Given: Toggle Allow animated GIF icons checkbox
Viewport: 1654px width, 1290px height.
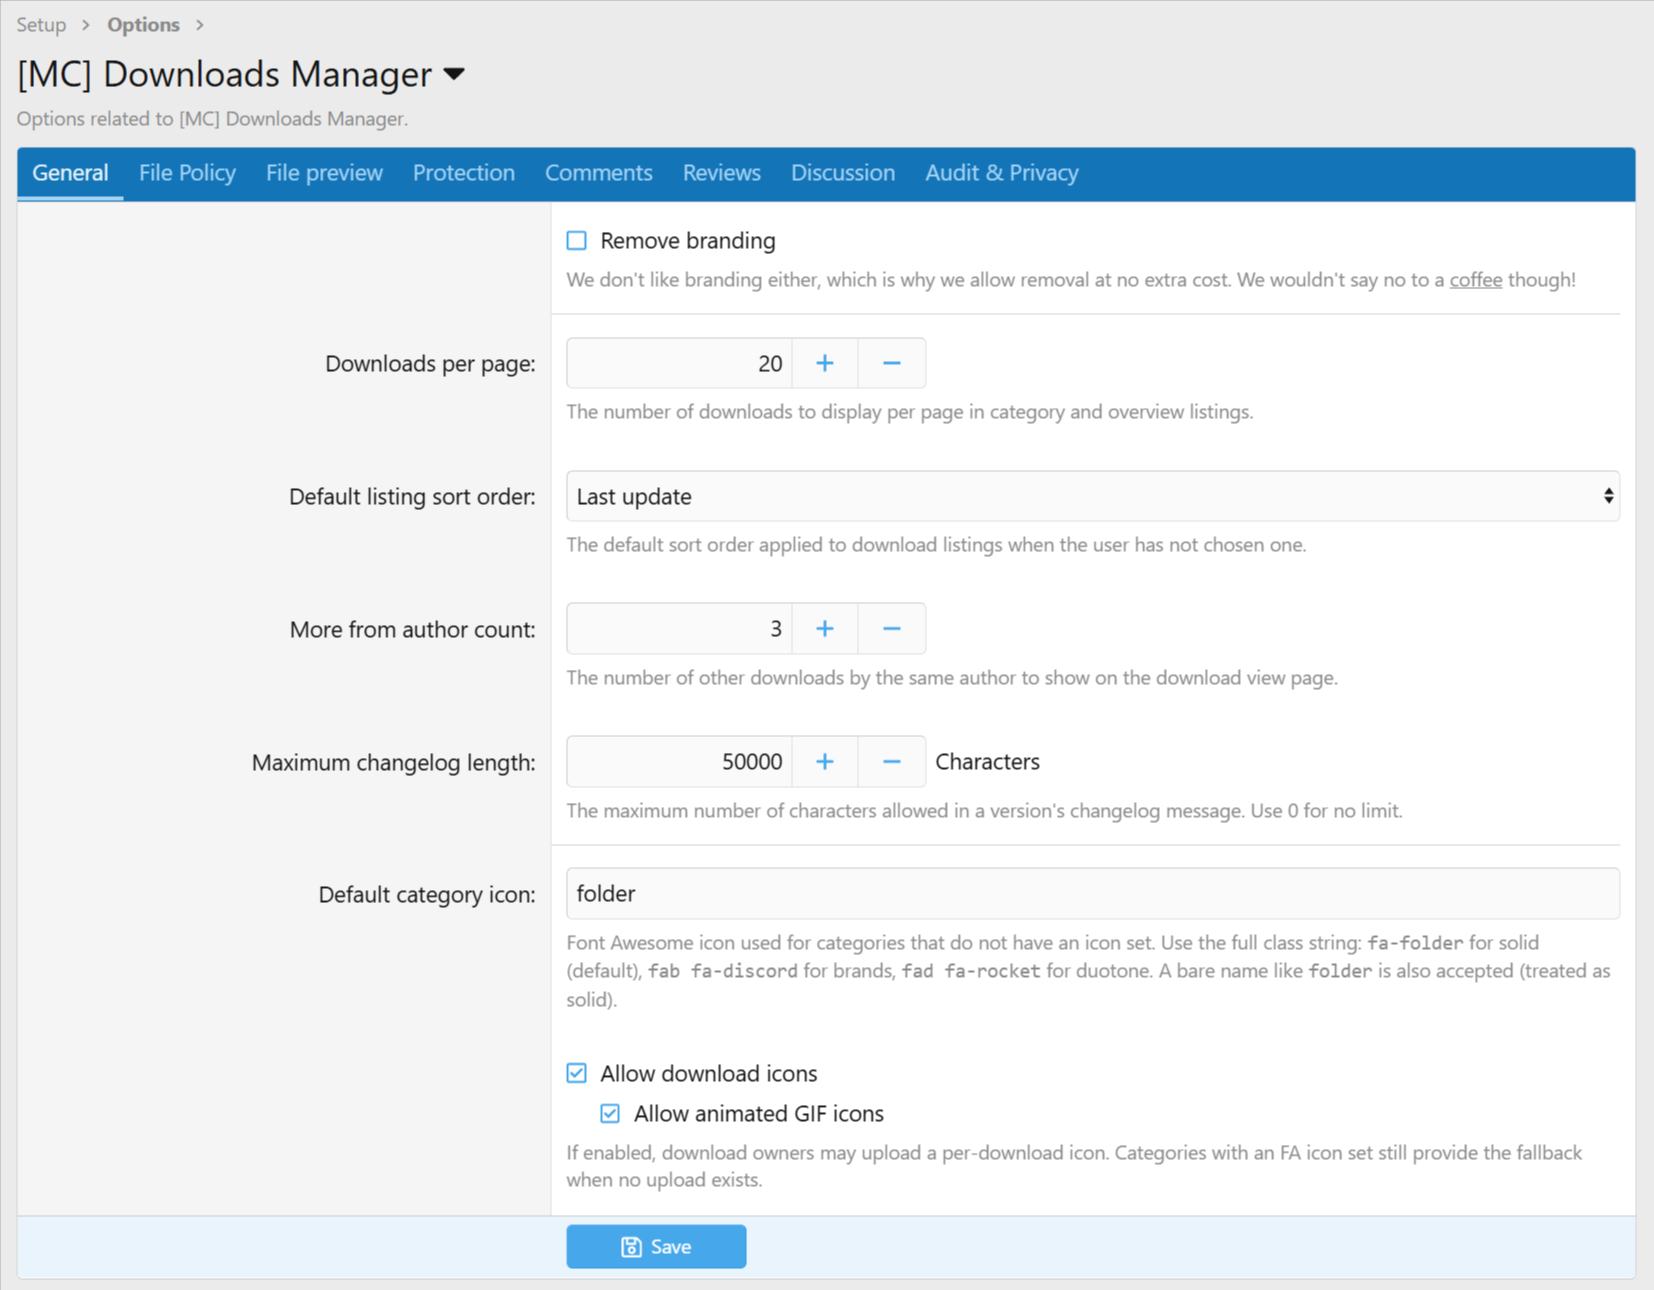Looking at the screenshot, I should 610,1113.
